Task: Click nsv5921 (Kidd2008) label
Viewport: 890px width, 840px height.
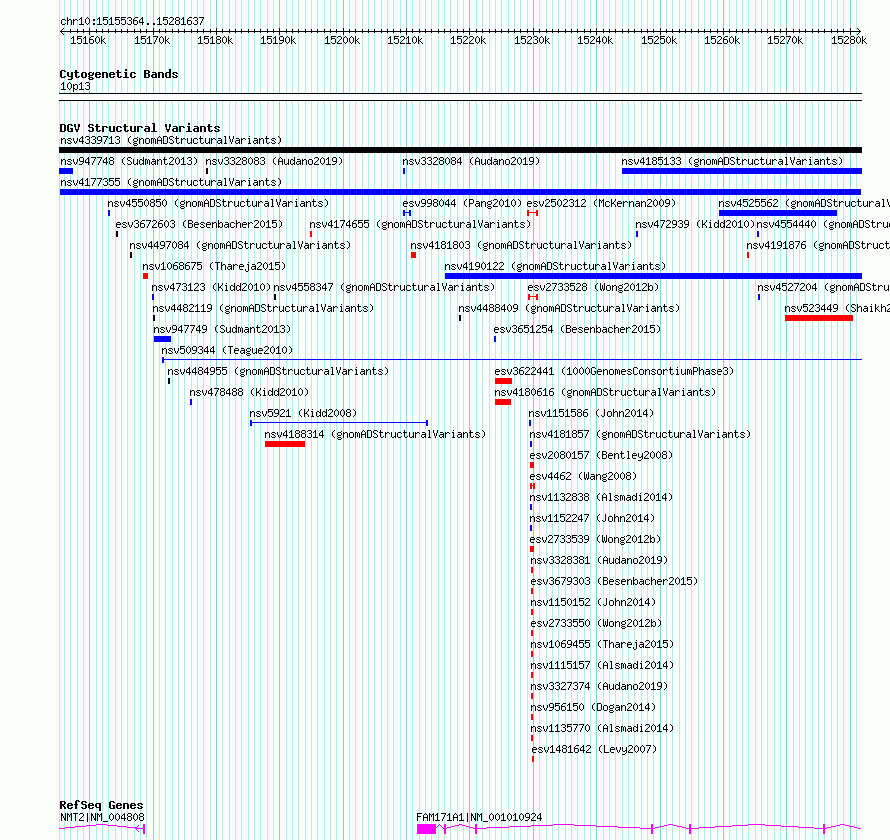Action: 303,413
